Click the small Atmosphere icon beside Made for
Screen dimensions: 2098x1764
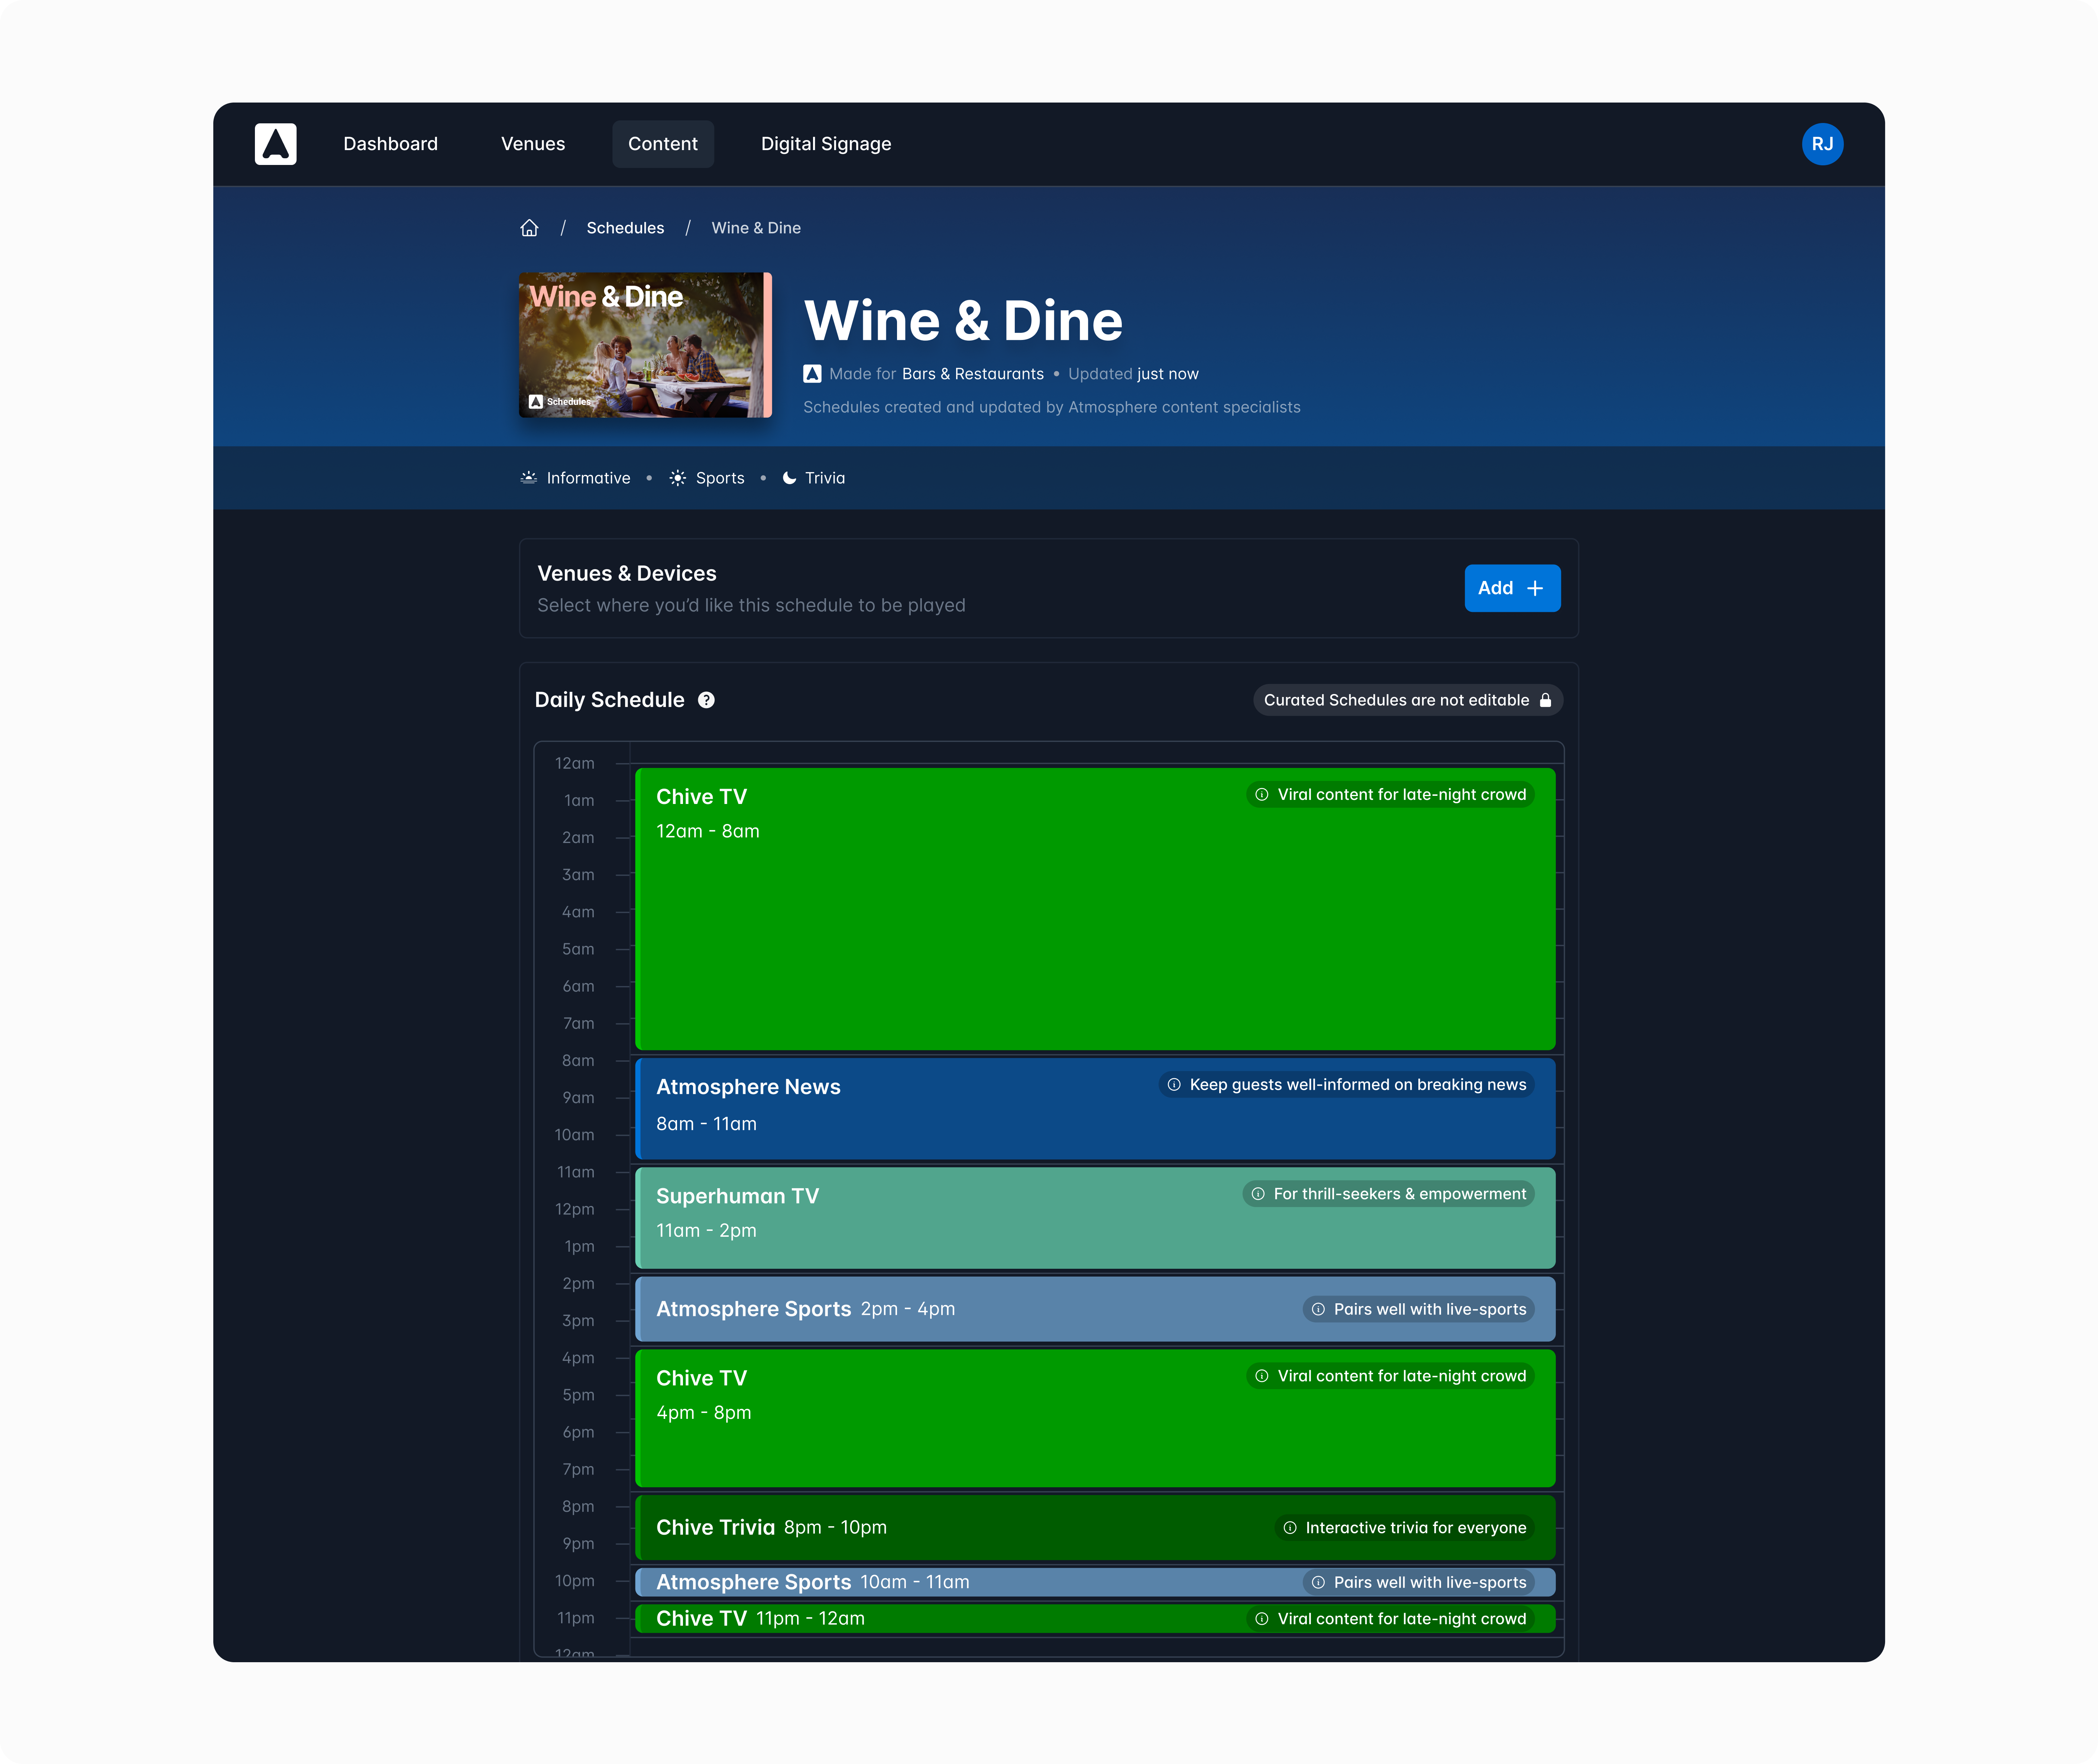[x=812, y=374]
